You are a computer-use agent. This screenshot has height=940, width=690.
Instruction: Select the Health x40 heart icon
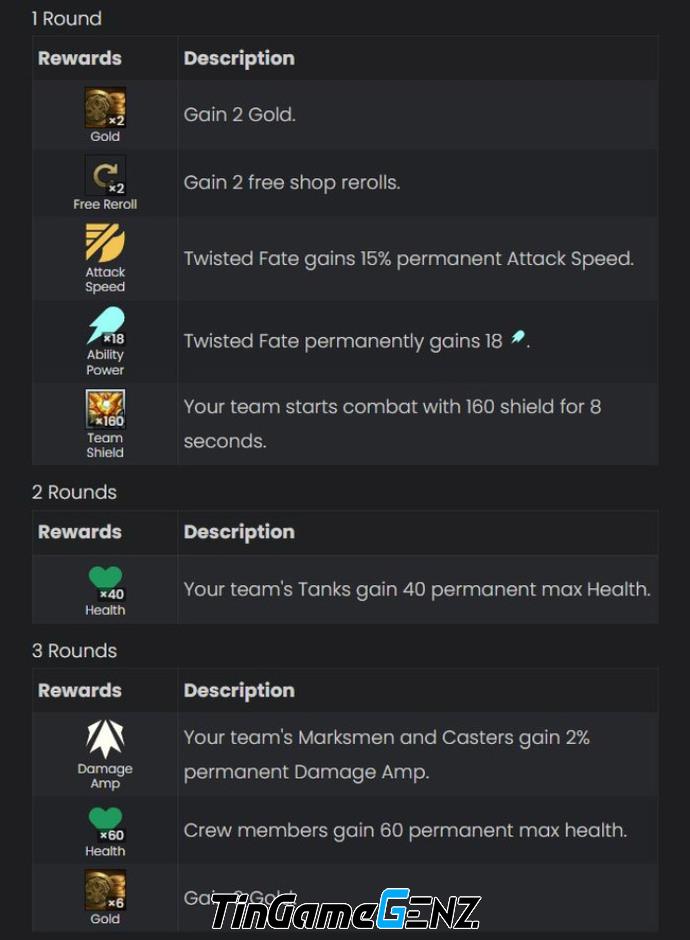point(106,583)
